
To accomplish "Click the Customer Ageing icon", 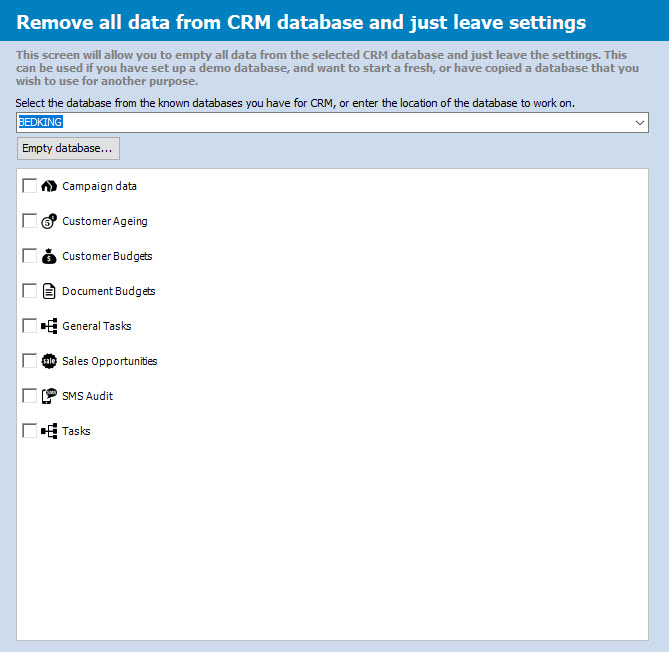I will pyautogui.click(x=49, y=221).
